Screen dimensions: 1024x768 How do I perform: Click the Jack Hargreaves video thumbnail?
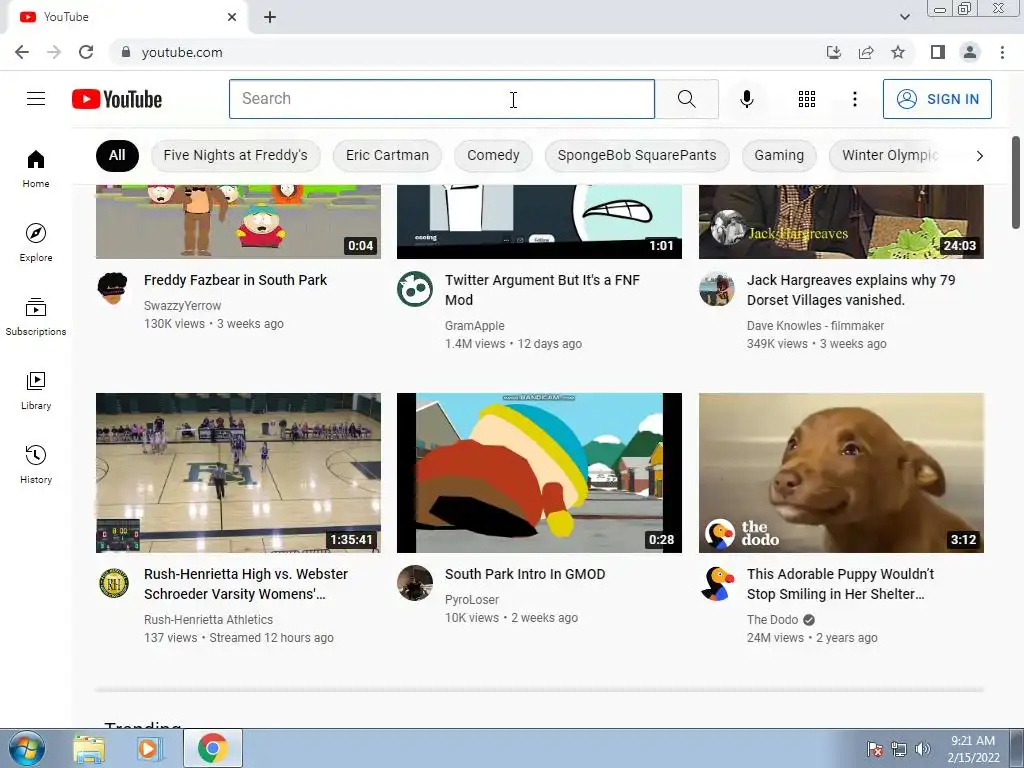pos(841,222)
